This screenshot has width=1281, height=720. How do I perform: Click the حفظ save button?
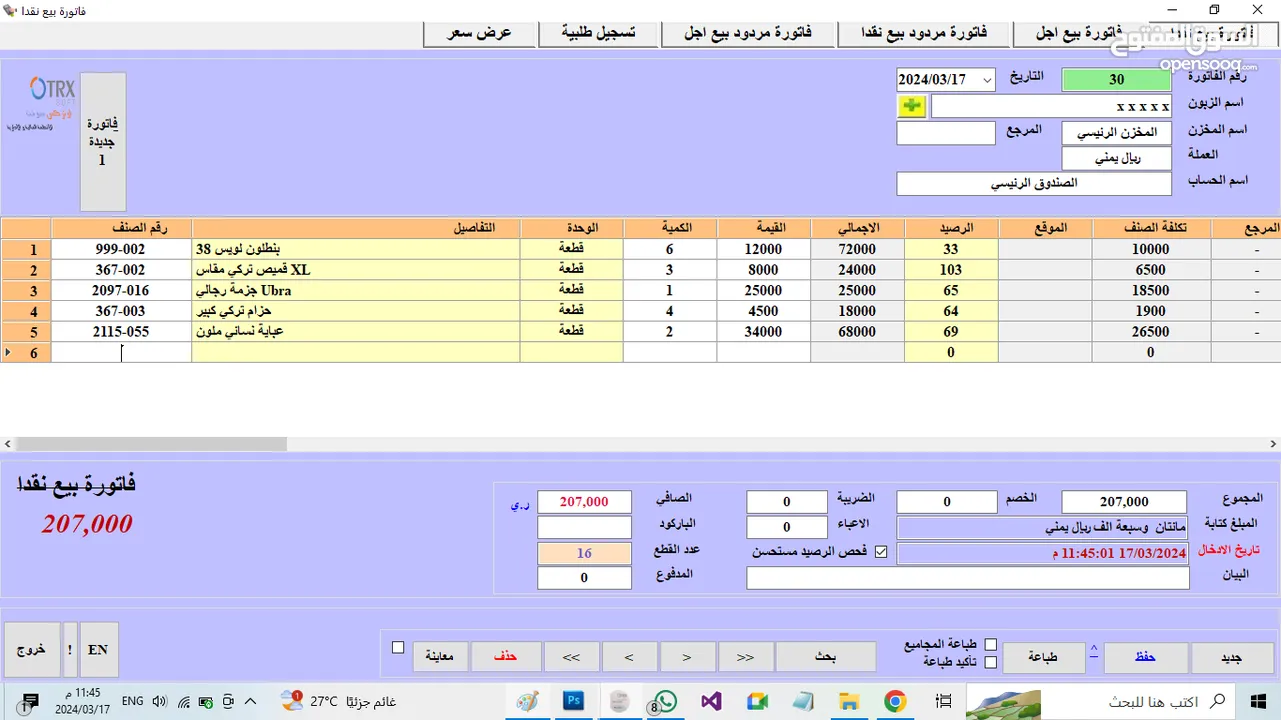(x=1145, y=657)
